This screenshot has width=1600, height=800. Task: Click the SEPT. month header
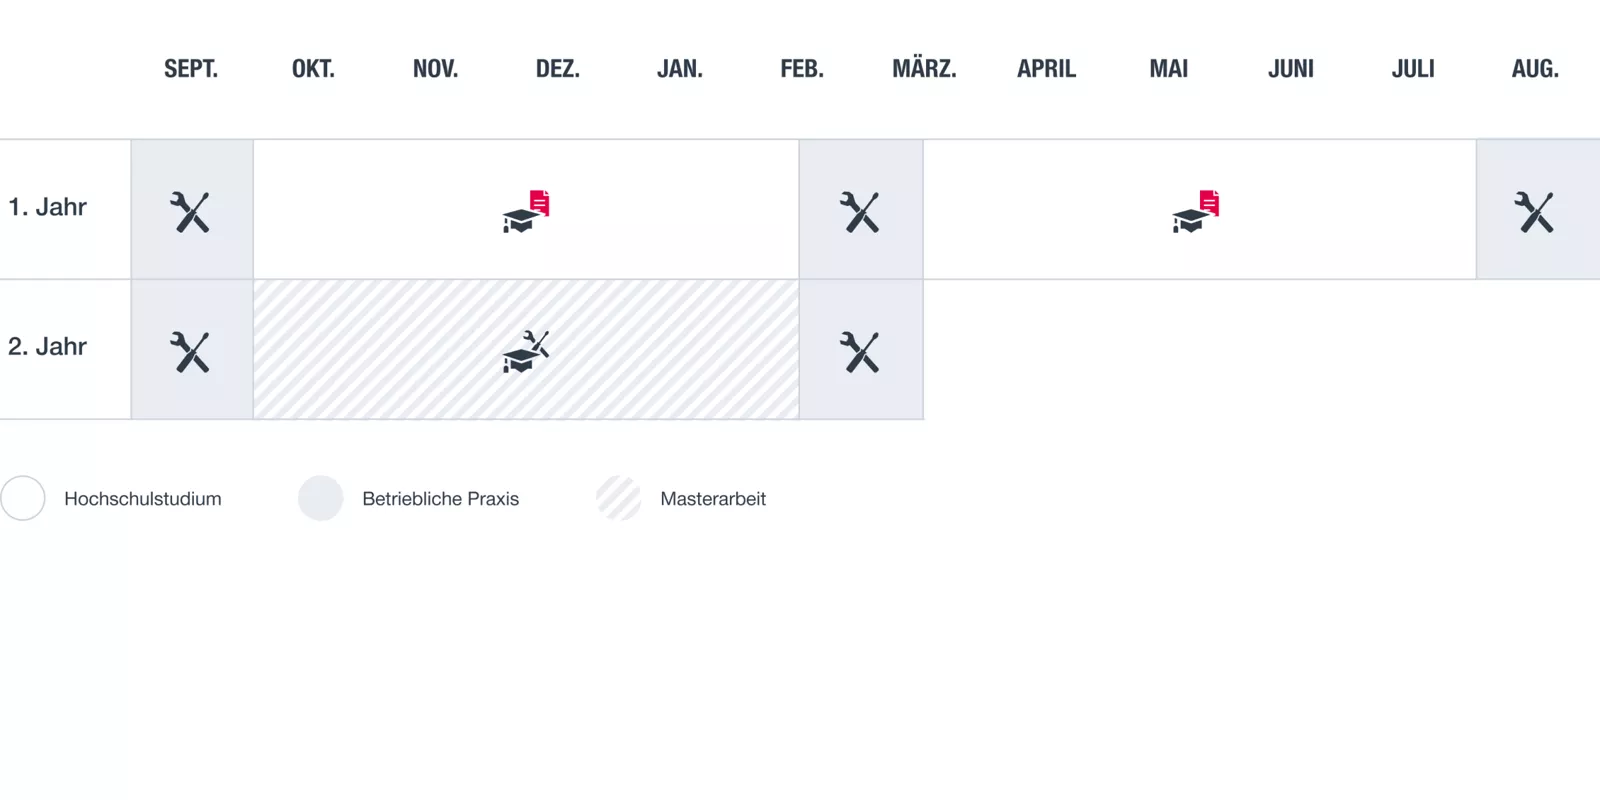[191, 69]
